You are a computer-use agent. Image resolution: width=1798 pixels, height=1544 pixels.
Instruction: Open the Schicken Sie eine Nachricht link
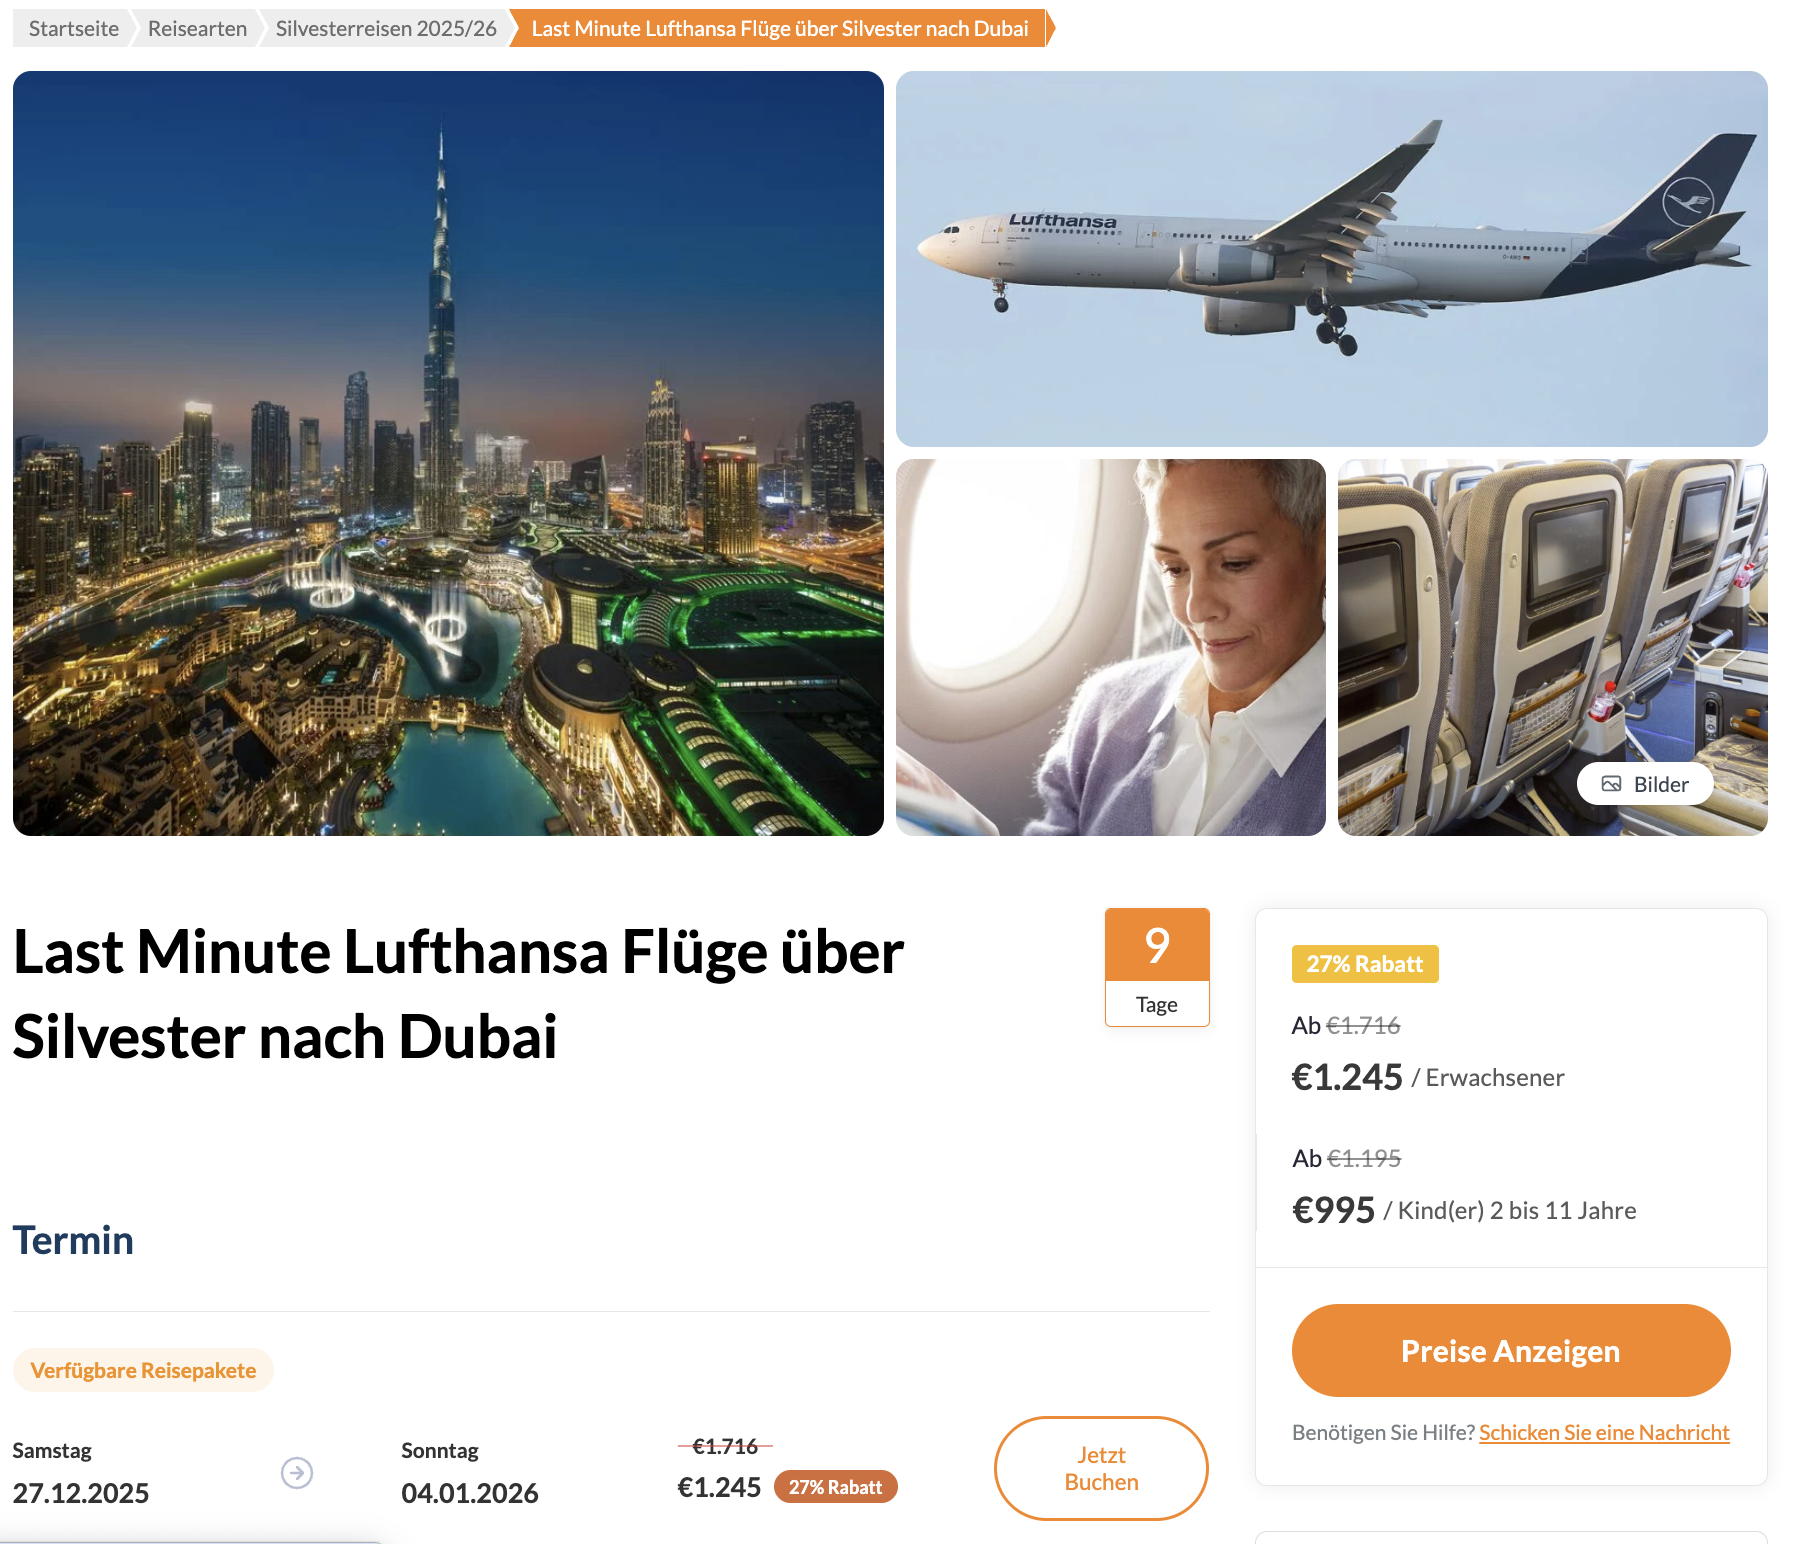click(1603, 1432)
